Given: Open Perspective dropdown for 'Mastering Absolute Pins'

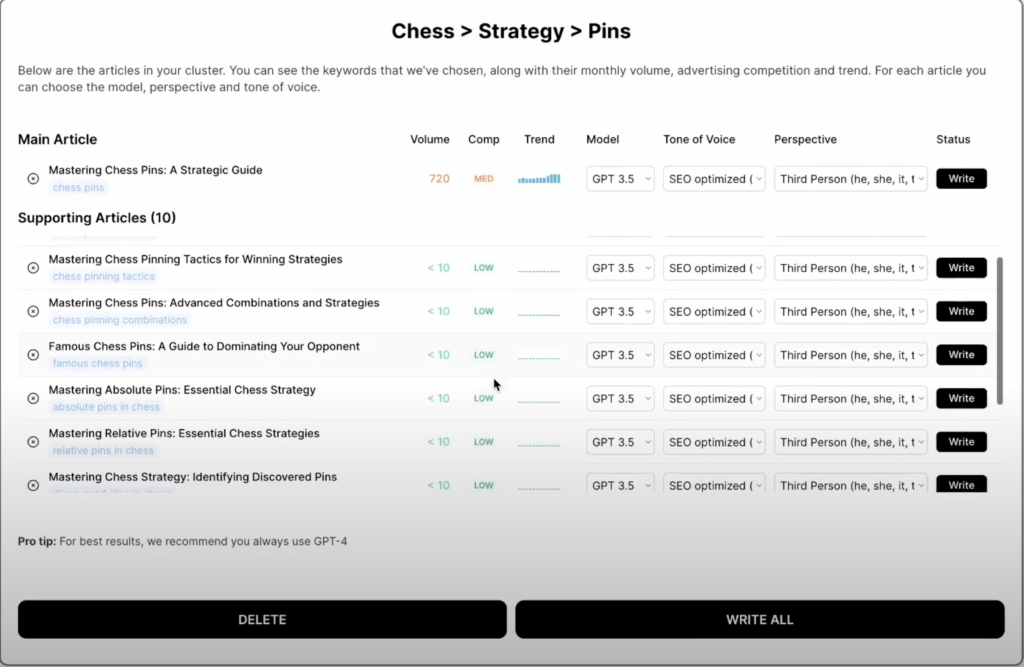Looking at the screenshot, I should coord(851,398).
